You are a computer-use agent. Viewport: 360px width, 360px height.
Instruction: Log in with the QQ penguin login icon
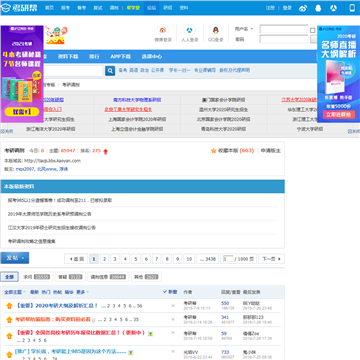pos(216,30)
